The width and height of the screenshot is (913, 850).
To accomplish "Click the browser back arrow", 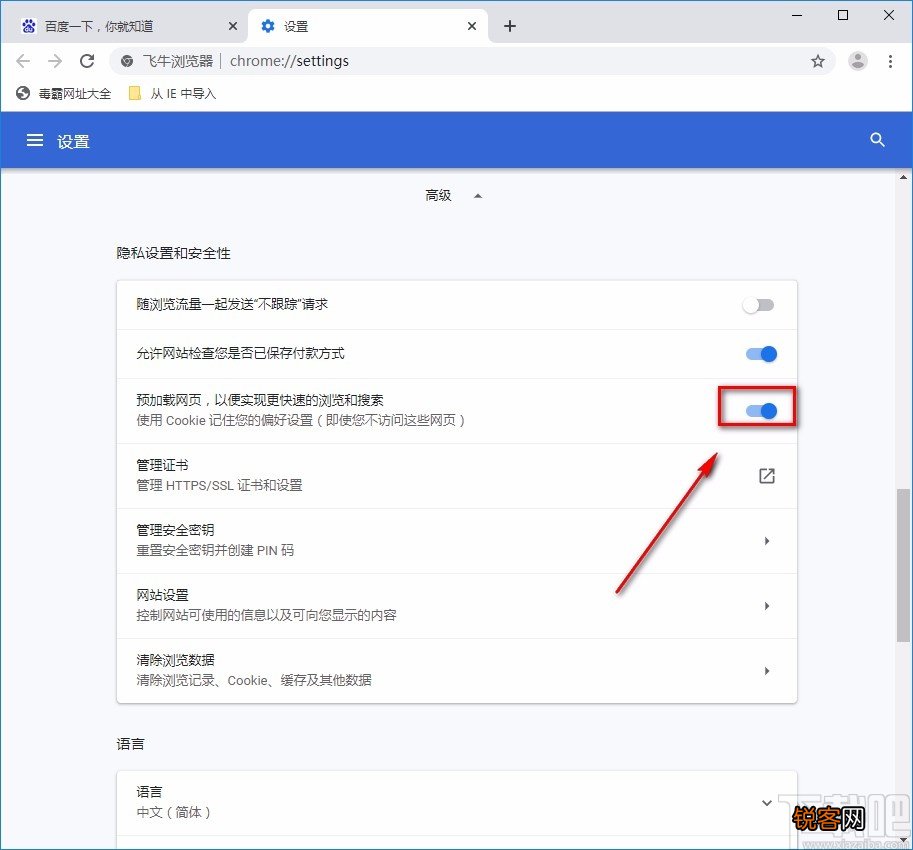I will [x=23, y=61].
